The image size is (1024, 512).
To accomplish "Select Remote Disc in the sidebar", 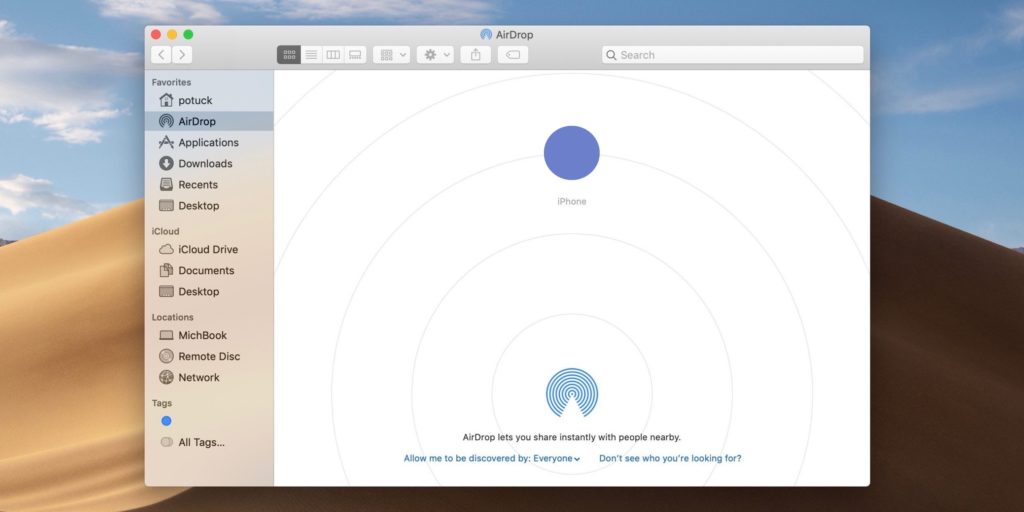I will (x=209, y=357).
